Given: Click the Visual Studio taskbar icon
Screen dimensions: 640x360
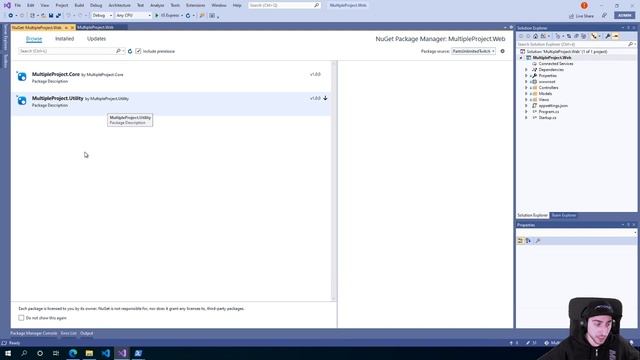Looking at the screenshot, I should (122, 353).
